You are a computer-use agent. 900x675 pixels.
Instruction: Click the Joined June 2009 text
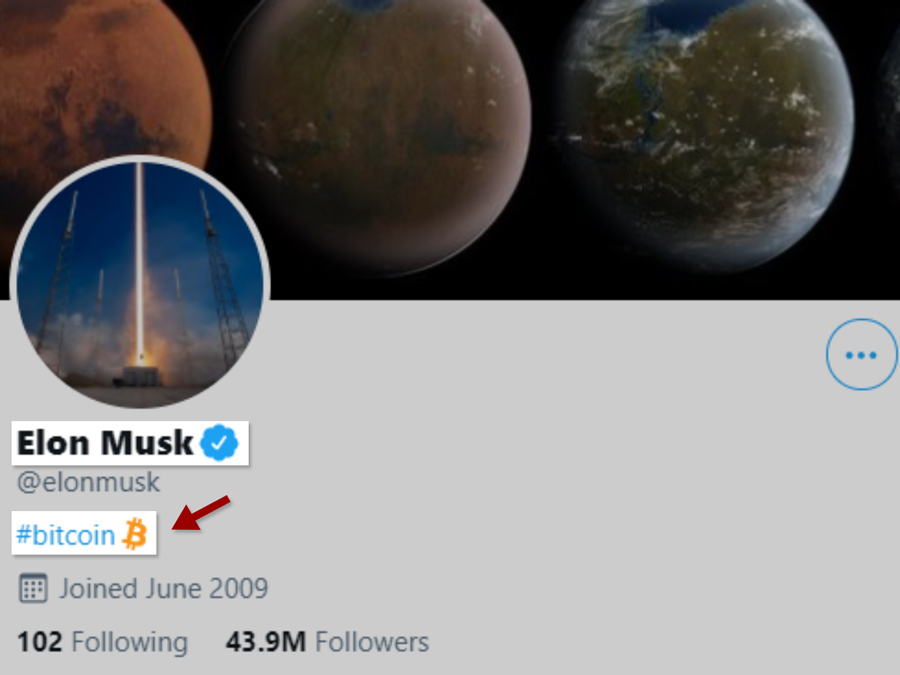click(164, 588)
